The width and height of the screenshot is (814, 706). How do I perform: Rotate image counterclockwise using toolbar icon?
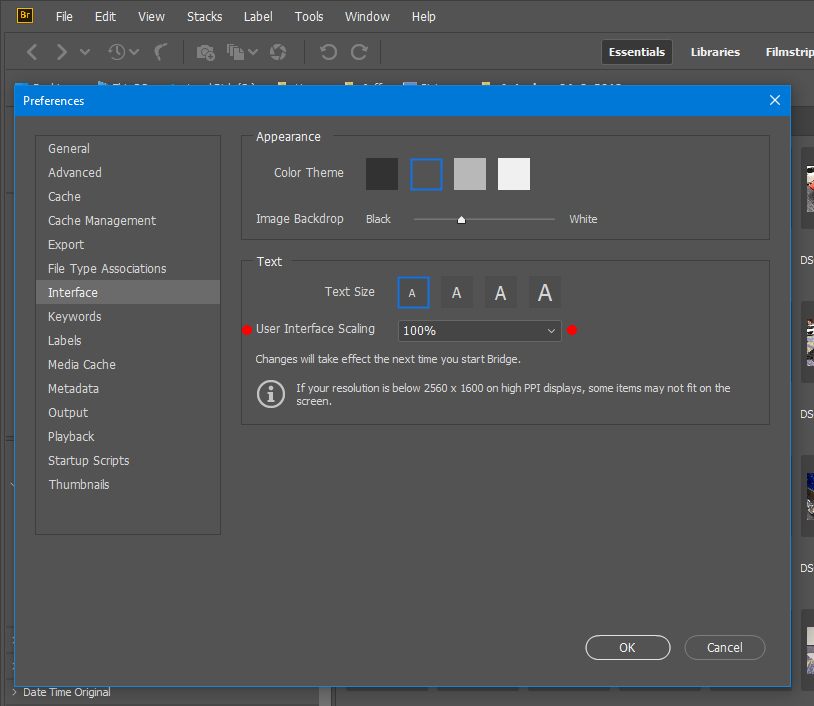(329, 51)
